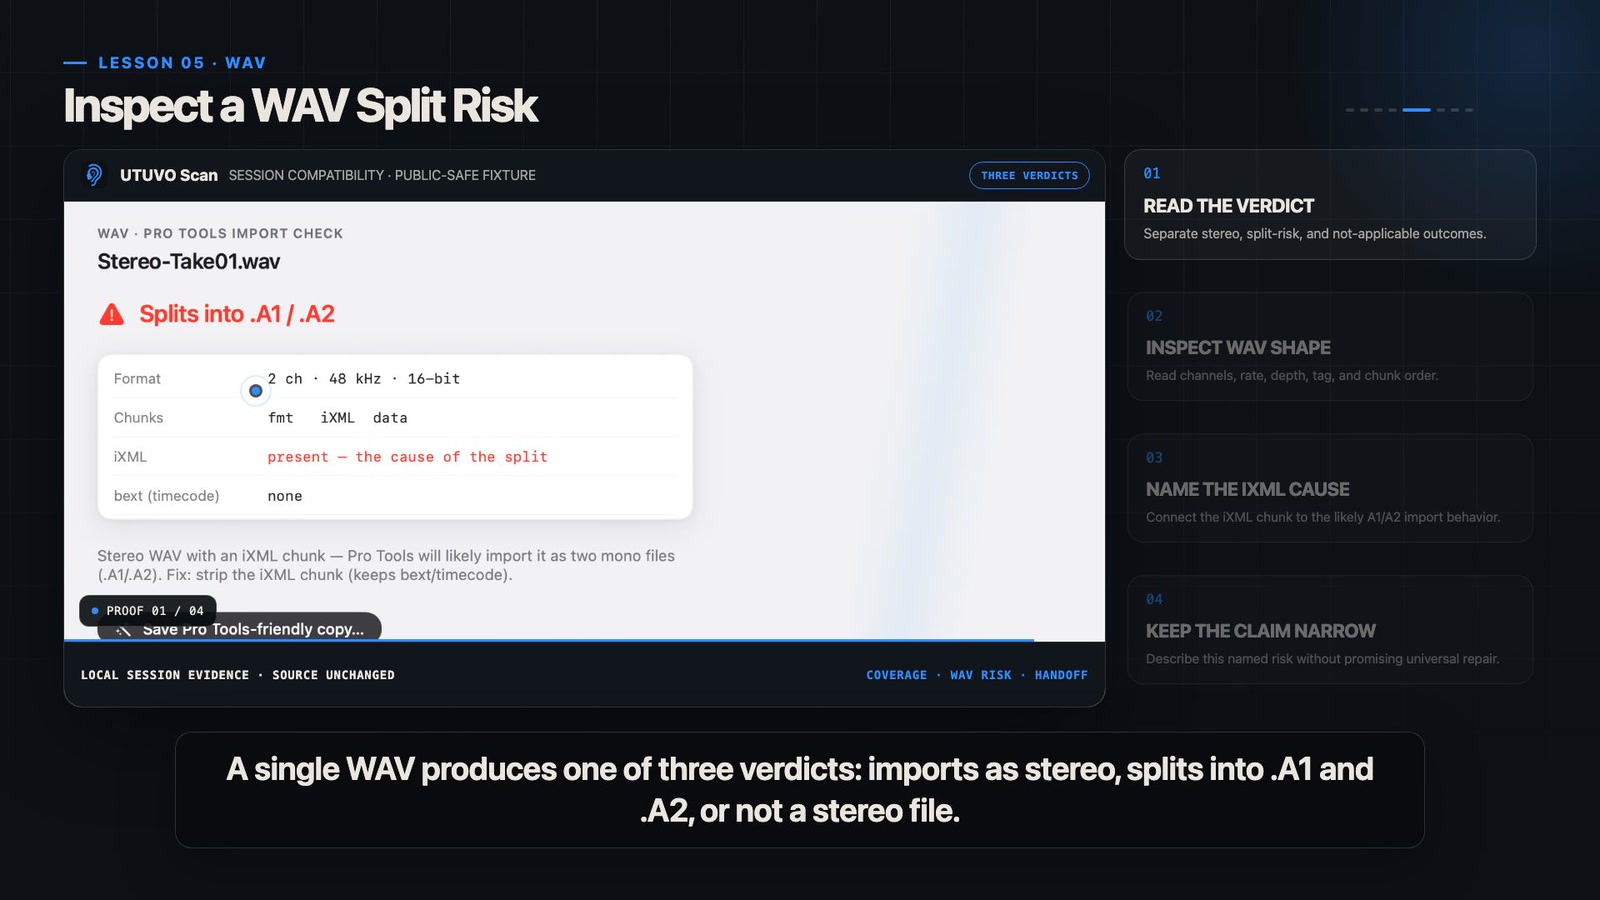Click 'SESSION COMPATIBILITY · PUBLIC-SAFE FIXTURE' subtitle
1600x900 pixels.
tap(382, 175)
